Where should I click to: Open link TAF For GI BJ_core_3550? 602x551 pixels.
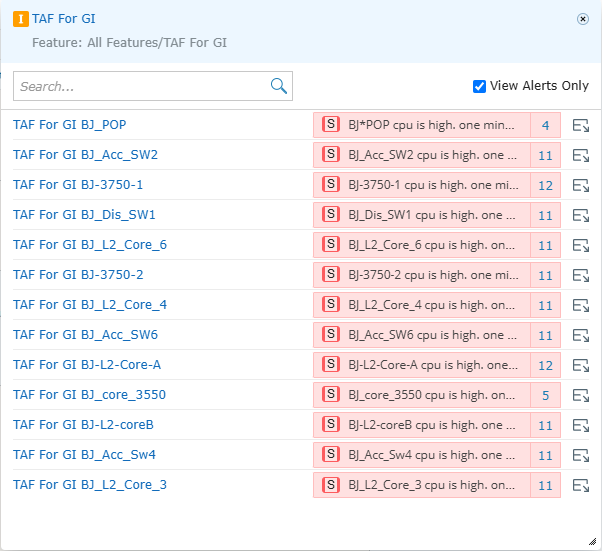click(x=89, y=394)
